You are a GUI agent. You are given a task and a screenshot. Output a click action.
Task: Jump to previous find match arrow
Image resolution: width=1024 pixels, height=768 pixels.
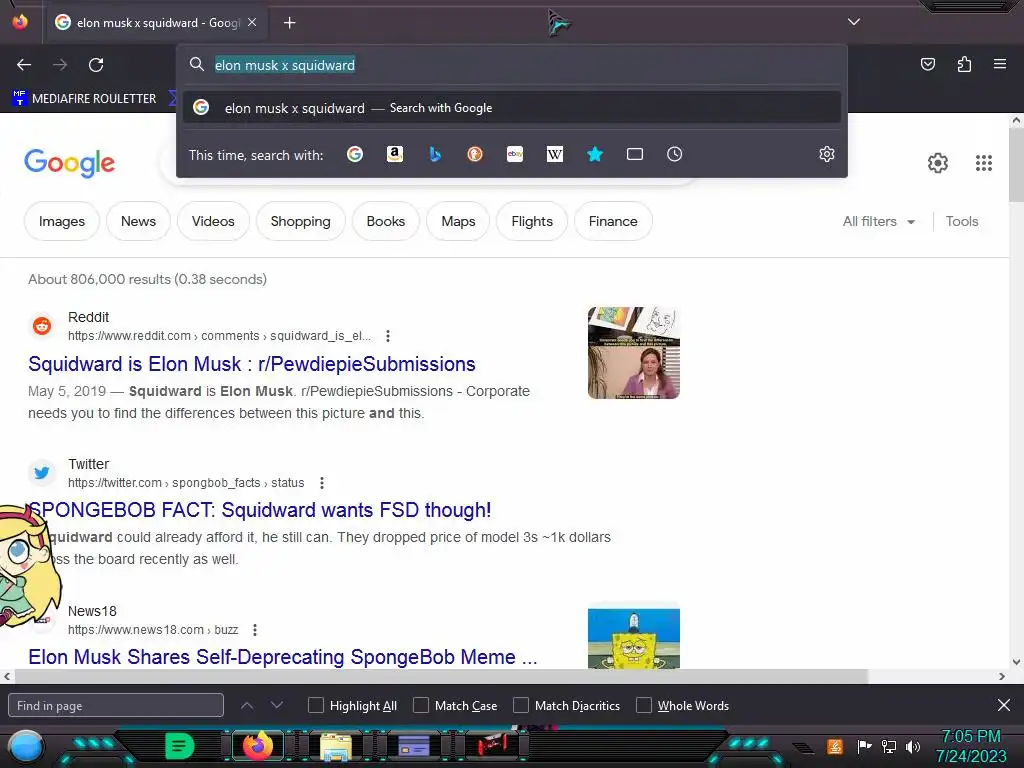247,705
